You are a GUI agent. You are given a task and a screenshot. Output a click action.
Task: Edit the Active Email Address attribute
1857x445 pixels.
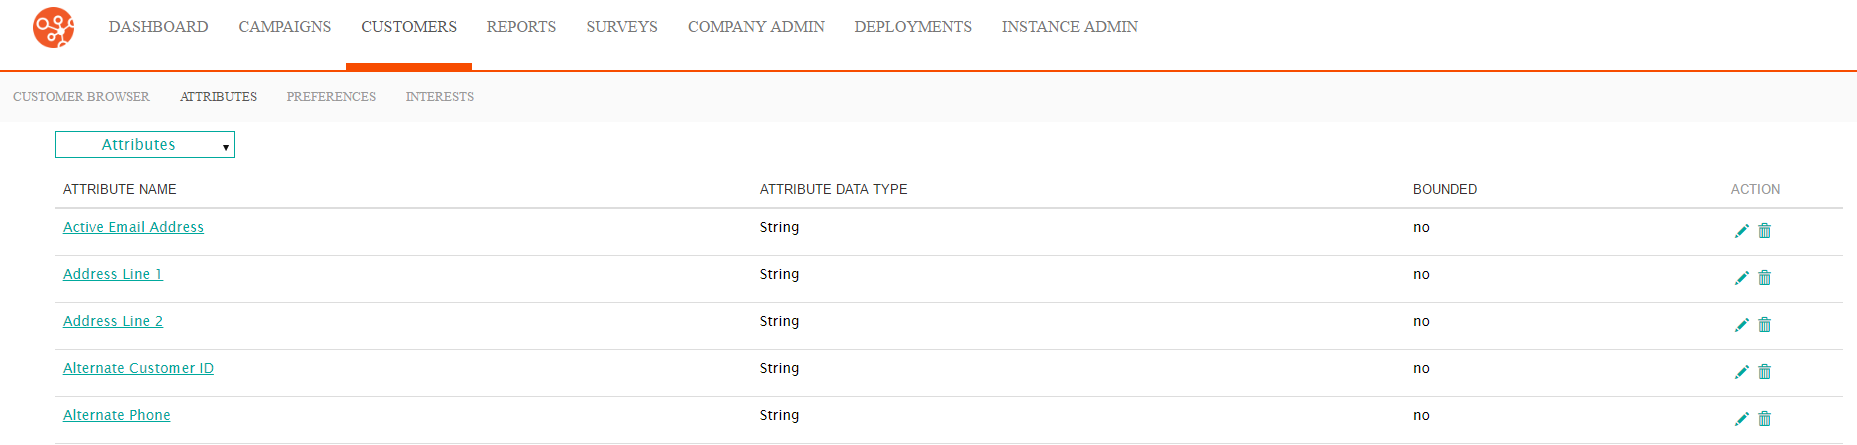[1741, 231]
